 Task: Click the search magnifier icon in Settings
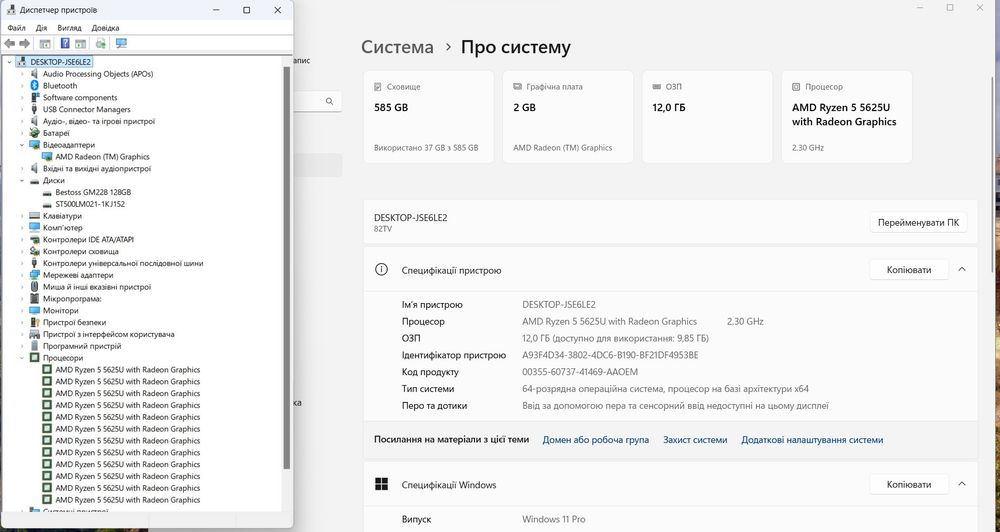[329, 101]
